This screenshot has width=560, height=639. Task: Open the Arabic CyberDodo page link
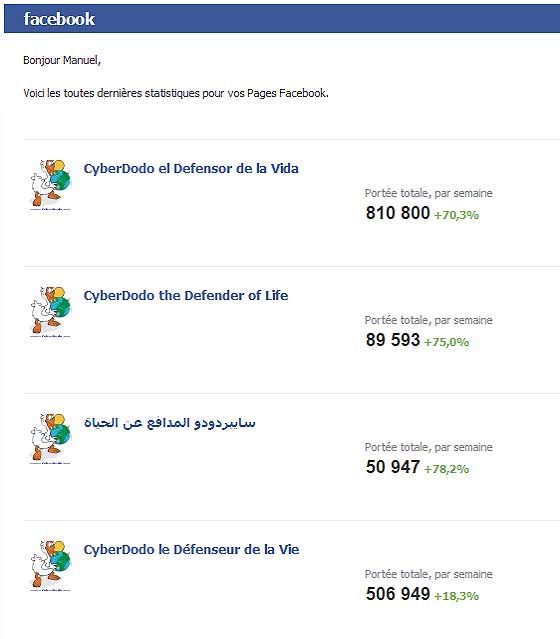[170, 423]
